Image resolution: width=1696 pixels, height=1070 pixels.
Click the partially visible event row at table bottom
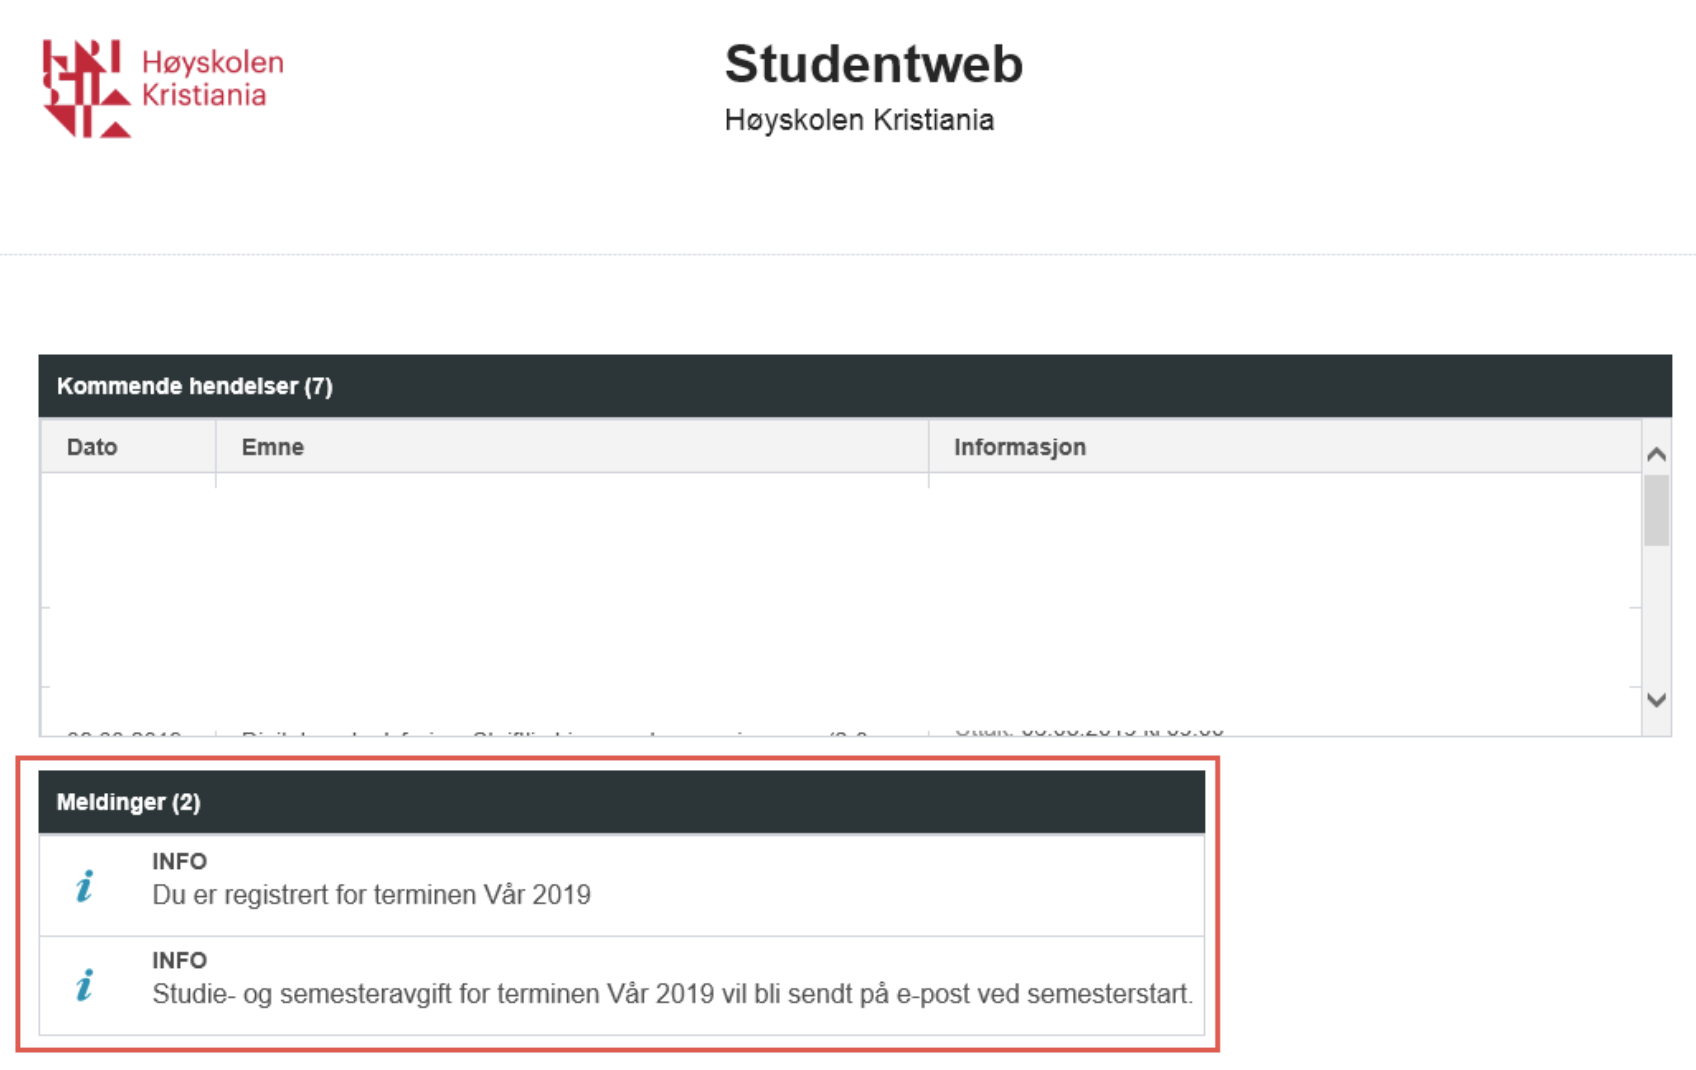tap(840, 731)
